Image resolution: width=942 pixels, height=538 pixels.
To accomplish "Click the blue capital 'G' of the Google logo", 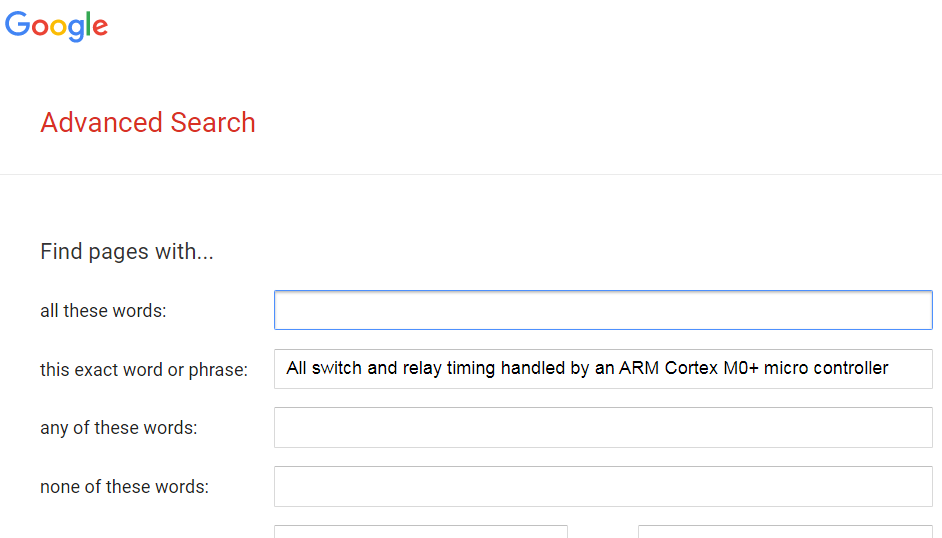I will (x=17, y=24).
